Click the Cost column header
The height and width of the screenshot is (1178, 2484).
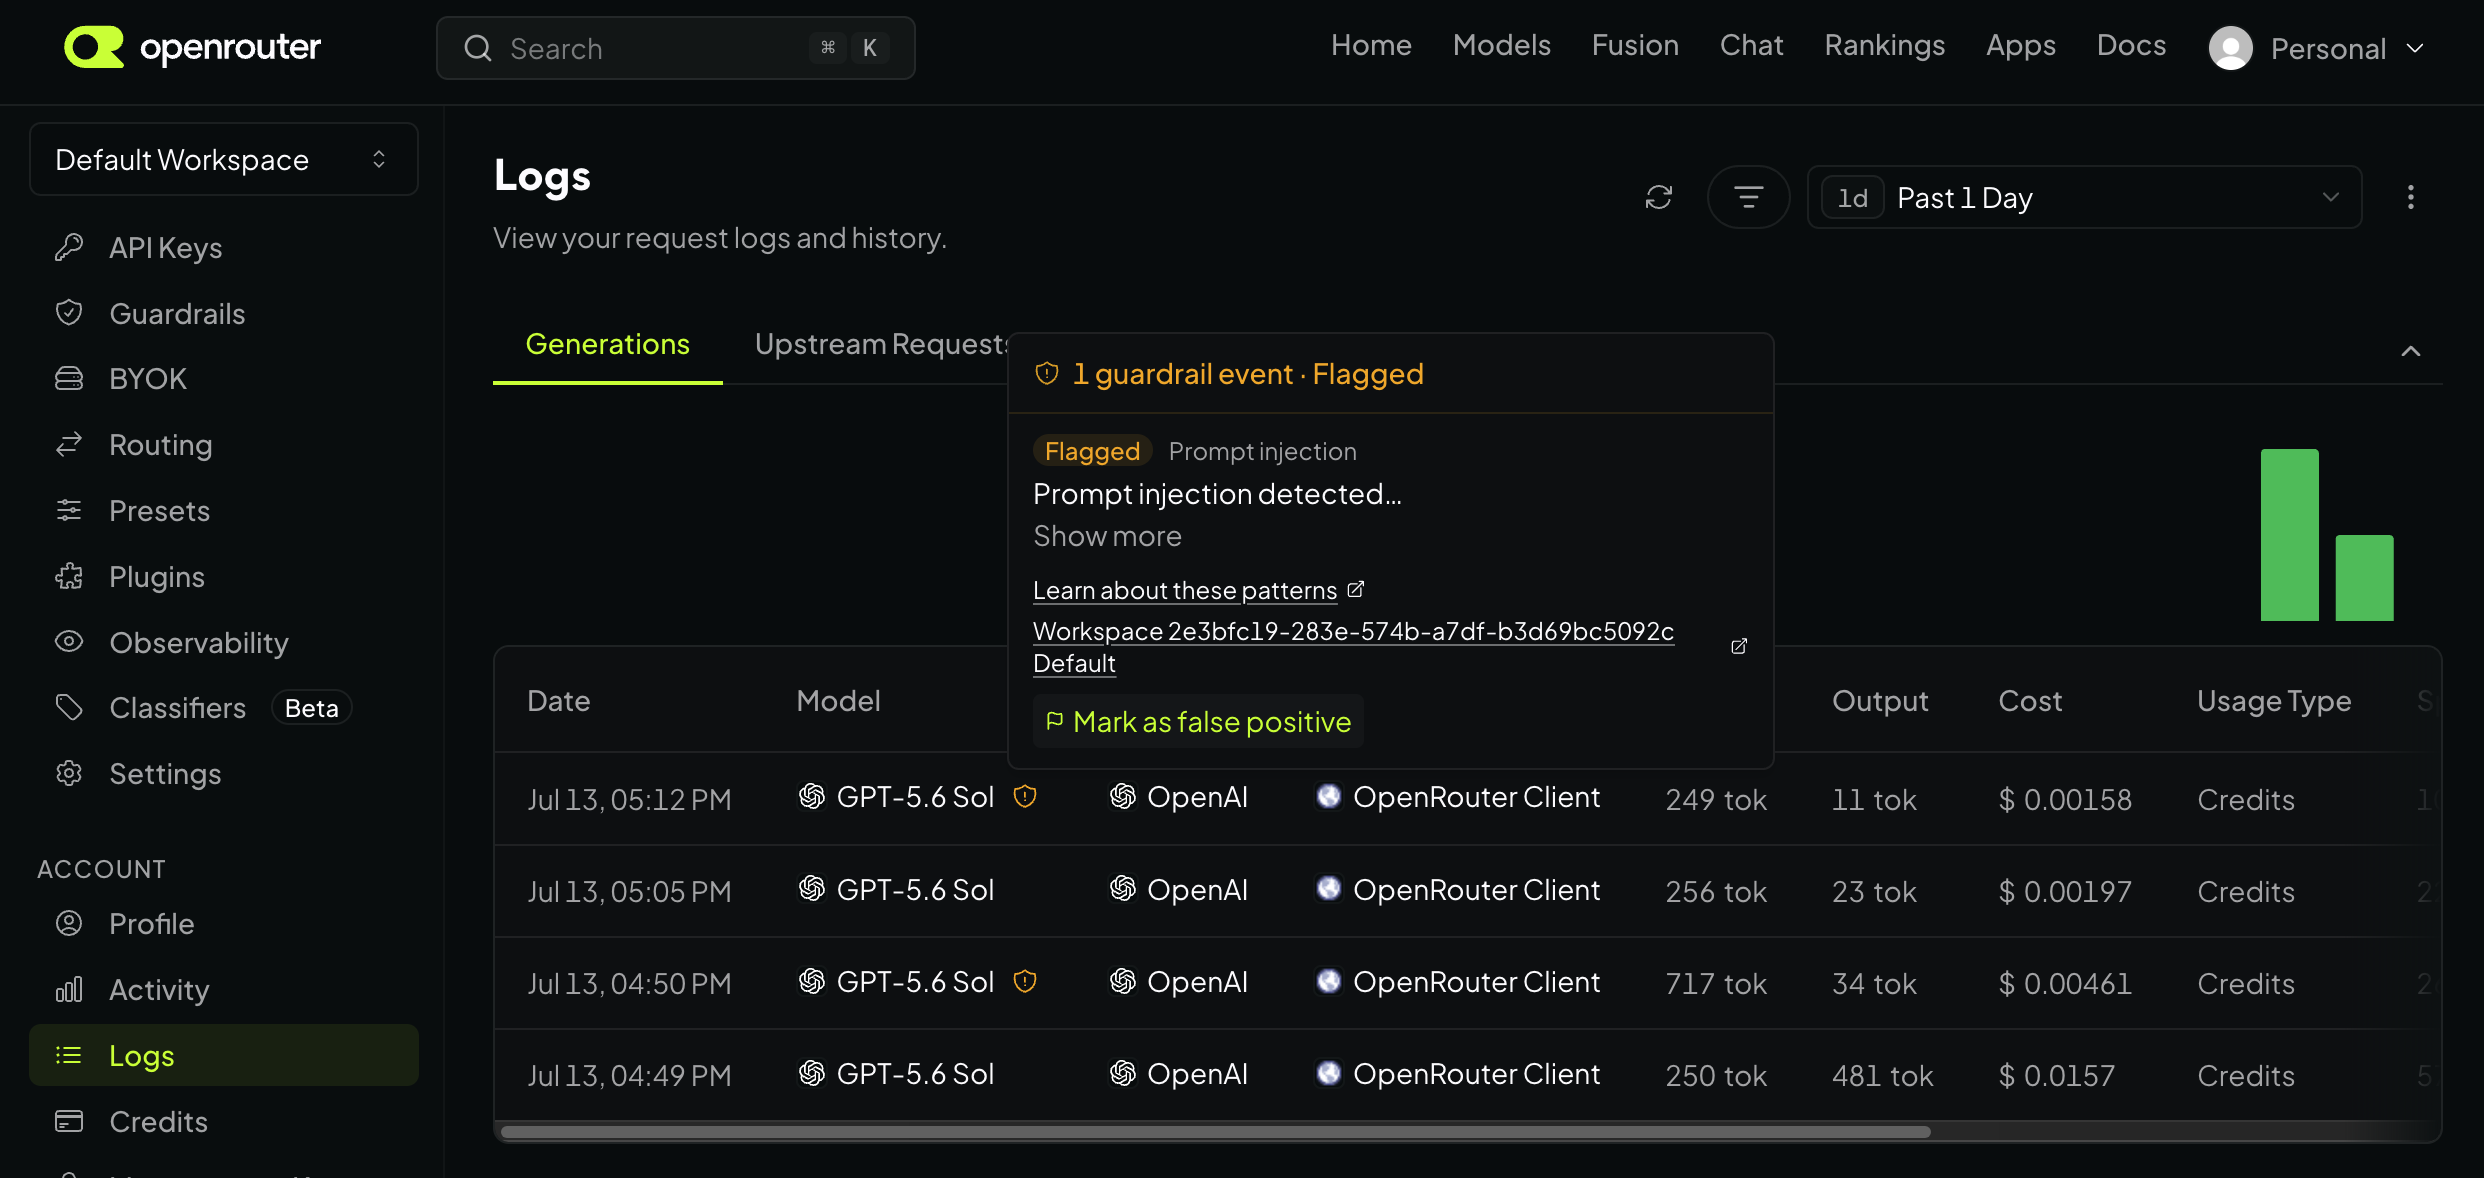(x=2030, y=701)
